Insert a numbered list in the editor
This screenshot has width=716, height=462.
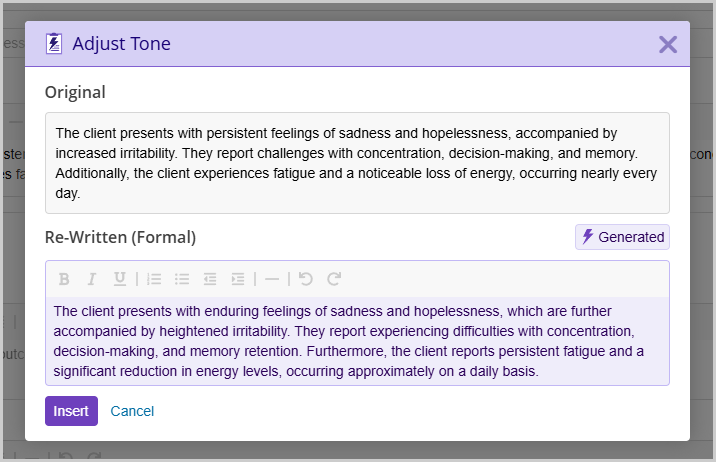coord(154,279)
